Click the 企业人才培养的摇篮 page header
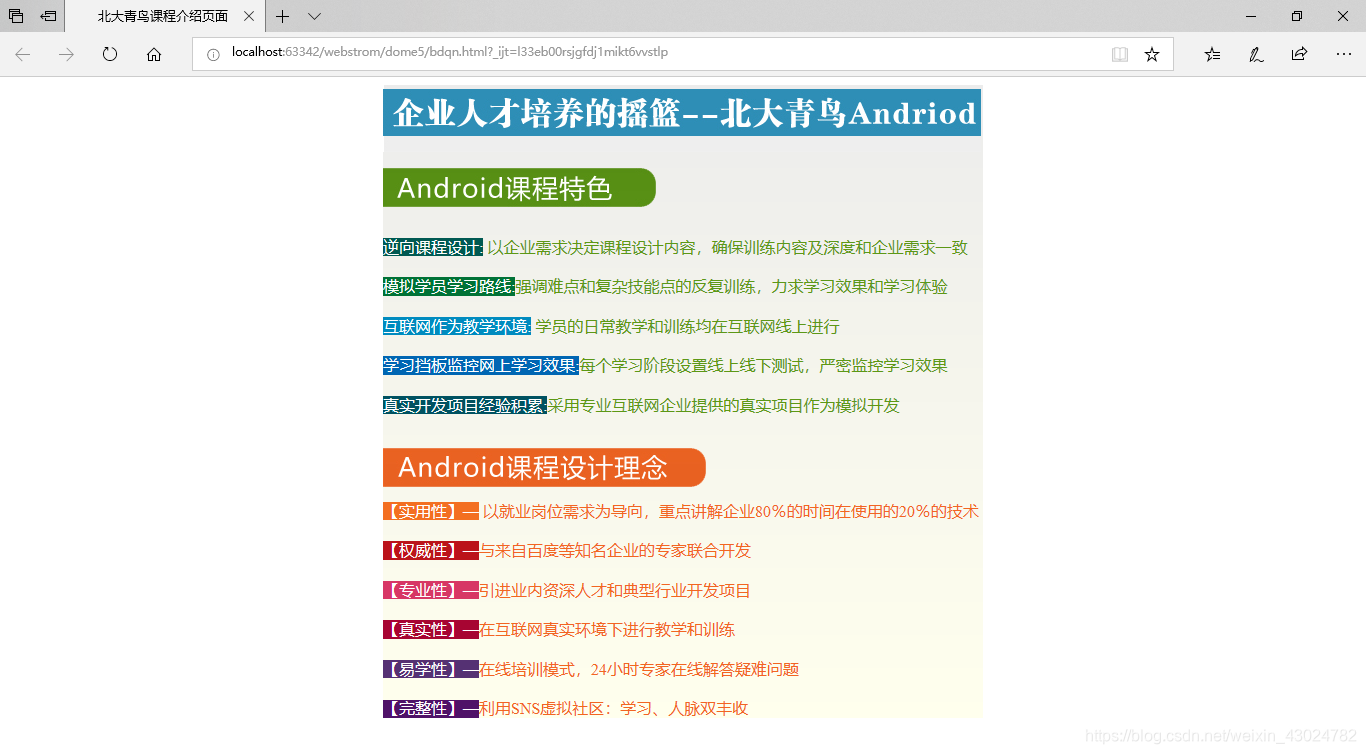Image resolution: width=1366 pixels, height=754 pixels. pos(682,113)
